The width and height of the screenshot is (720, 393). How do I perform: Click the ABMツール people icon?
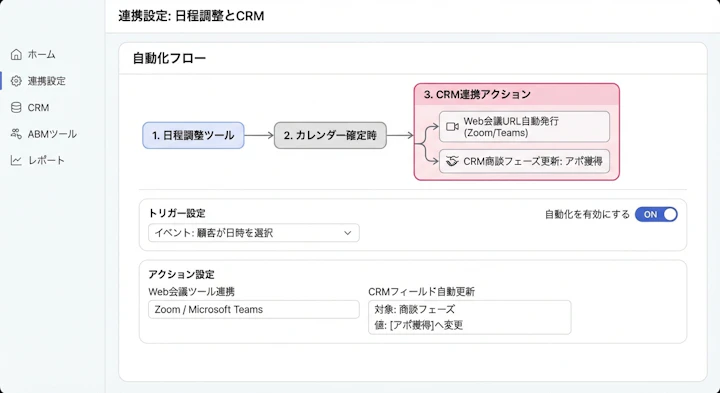click(16, 134)
